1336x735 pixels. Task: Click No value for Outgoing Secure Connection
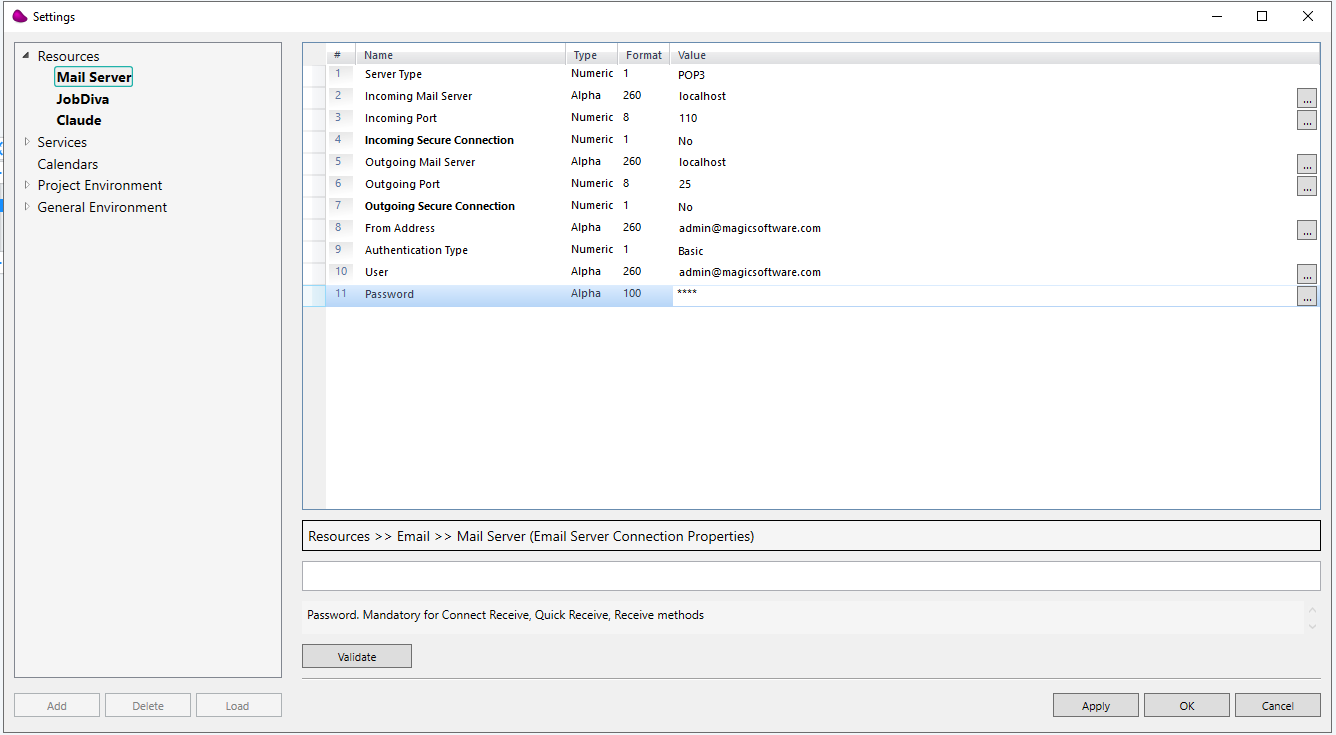pos(685,207)
